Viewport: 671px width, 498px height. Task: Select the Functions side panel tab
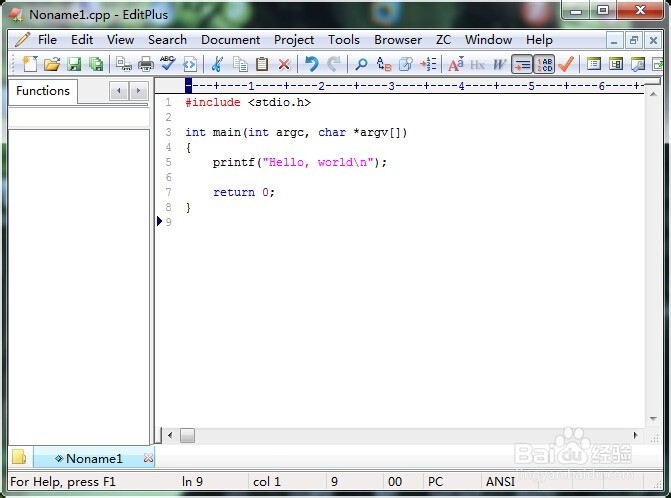[43, 91]
